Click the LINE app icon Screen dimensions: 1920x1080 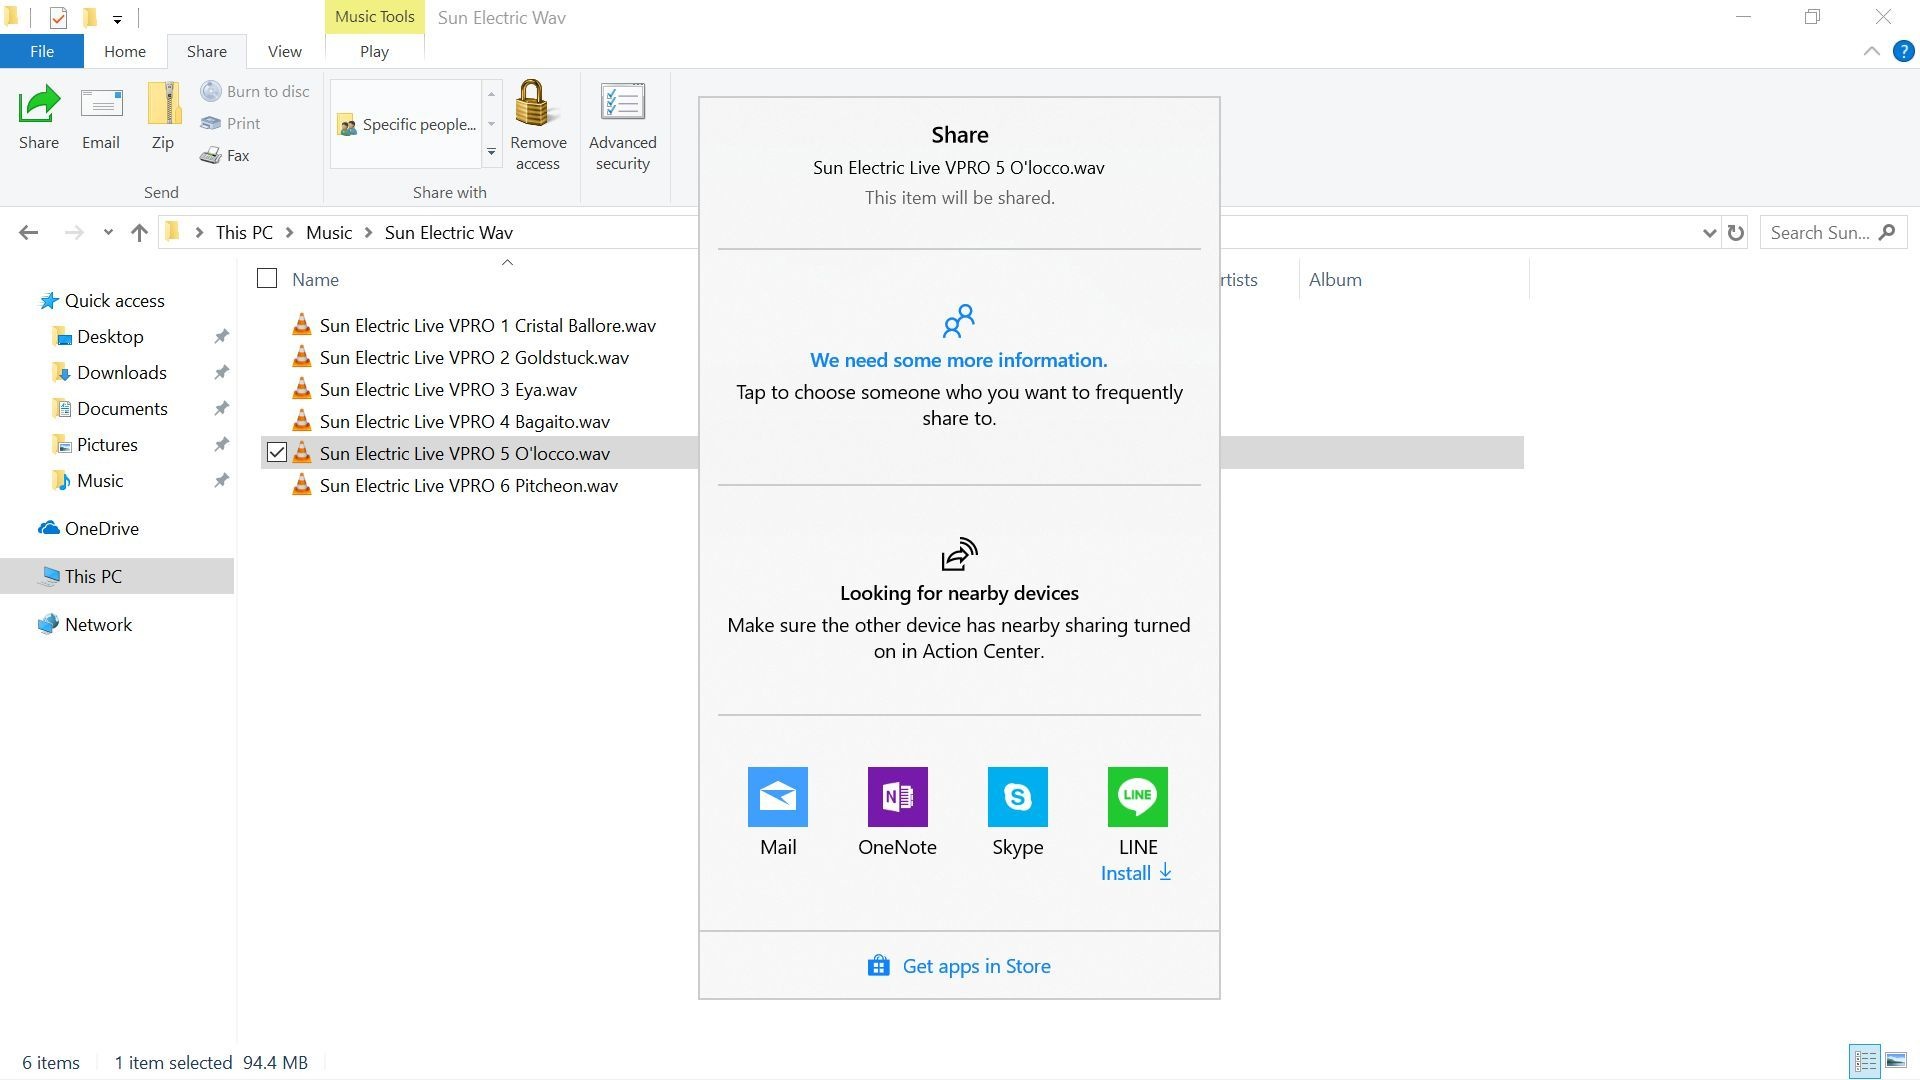(1137, 797)
